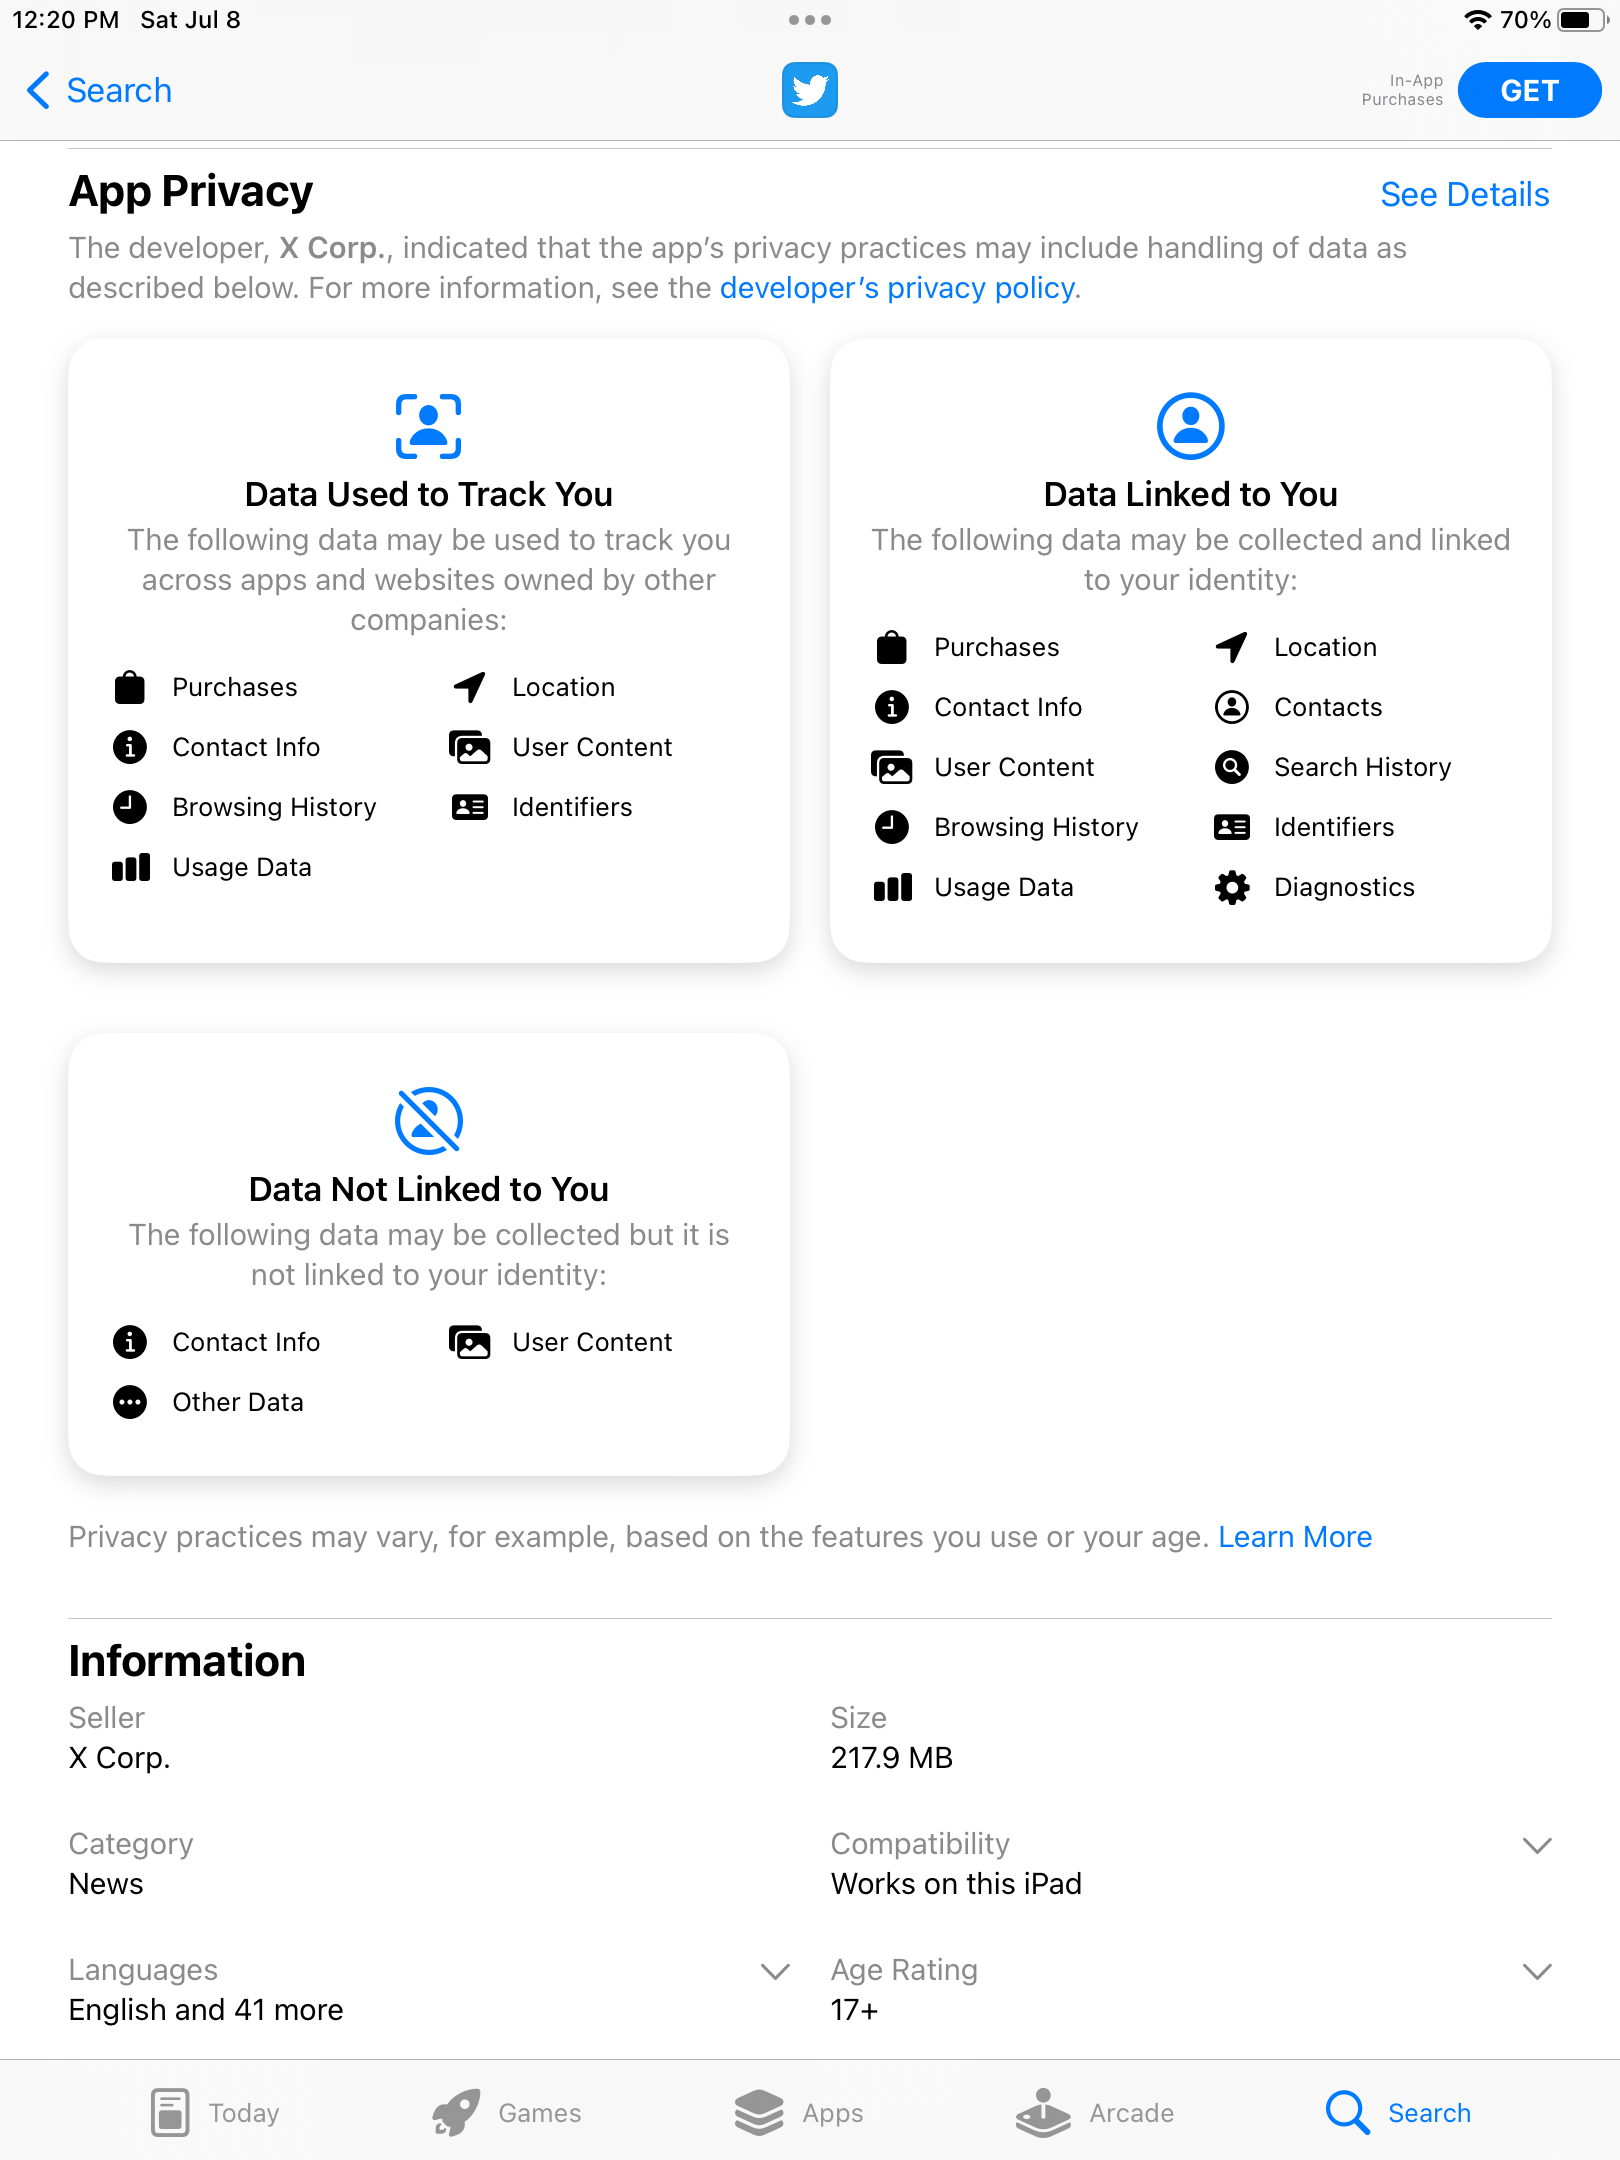Tap the Usage Data bar chart icon in tracking card
The image size is (1620, 2160).
coord(130,867)
